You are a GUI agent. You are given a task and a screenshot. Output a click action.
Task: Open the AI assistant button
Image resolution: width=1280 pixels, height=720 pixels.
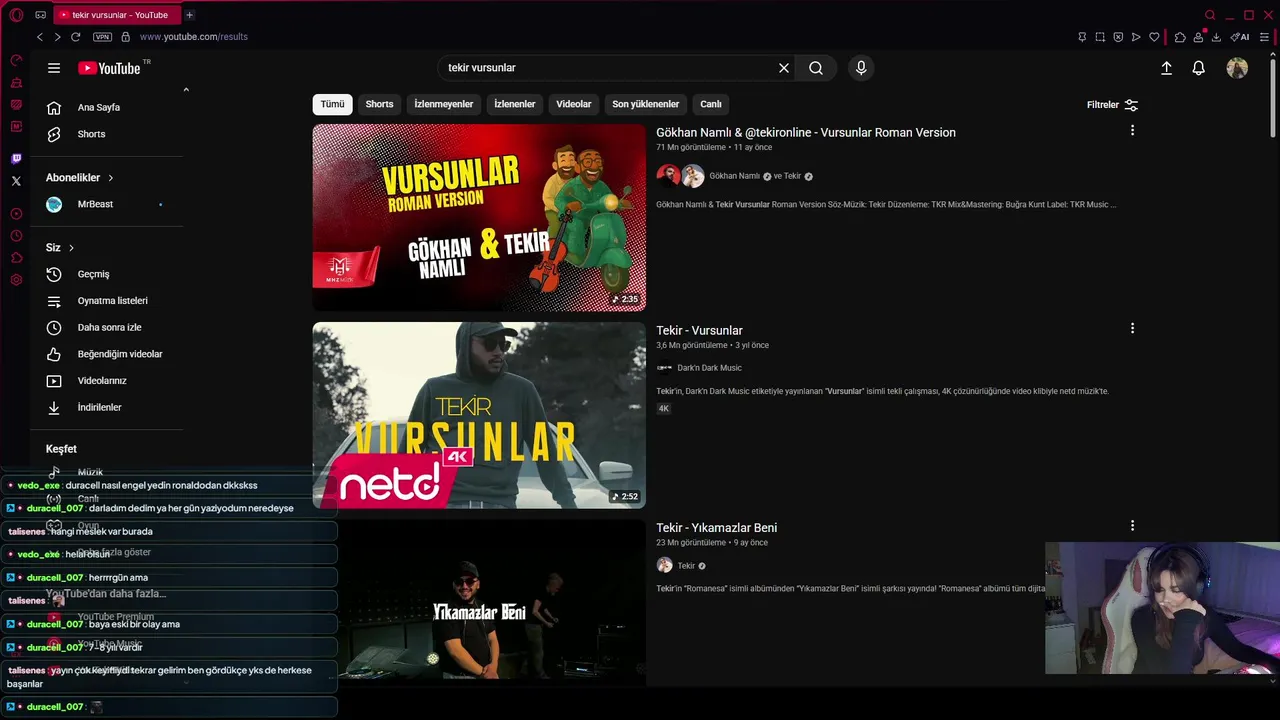click(1240, 37)
